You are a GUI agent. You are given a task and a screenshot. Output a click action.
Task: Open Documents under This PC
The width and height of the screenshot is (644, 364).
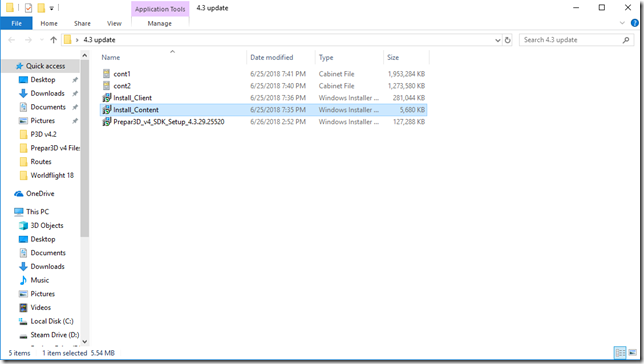(48, 253)
